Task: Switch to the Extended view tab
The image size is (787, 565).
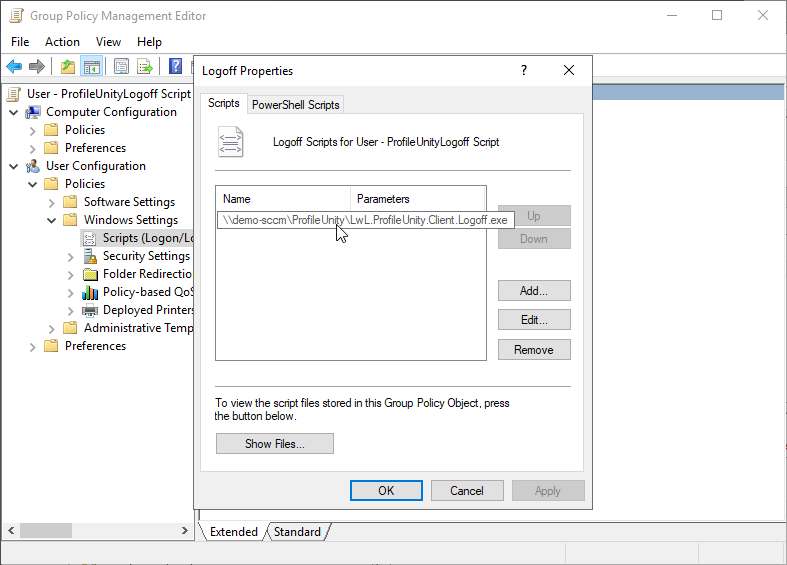Action: tap(233, 532)
